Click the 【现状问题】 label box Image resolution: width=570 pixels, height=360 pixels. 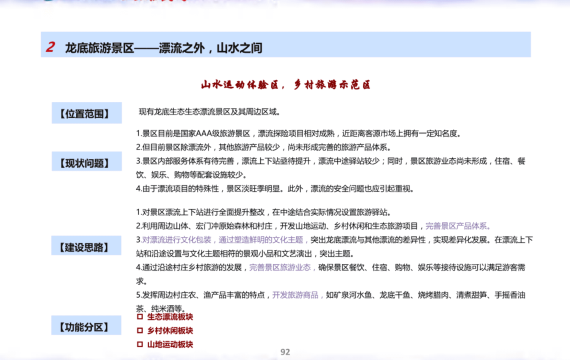tap(87, 162)
